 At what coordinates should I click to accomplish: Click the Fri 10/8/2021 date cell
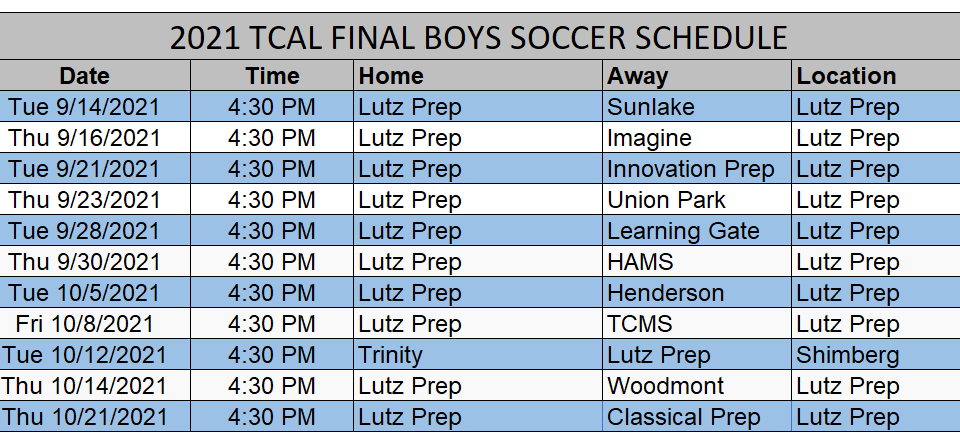(95, 323)
